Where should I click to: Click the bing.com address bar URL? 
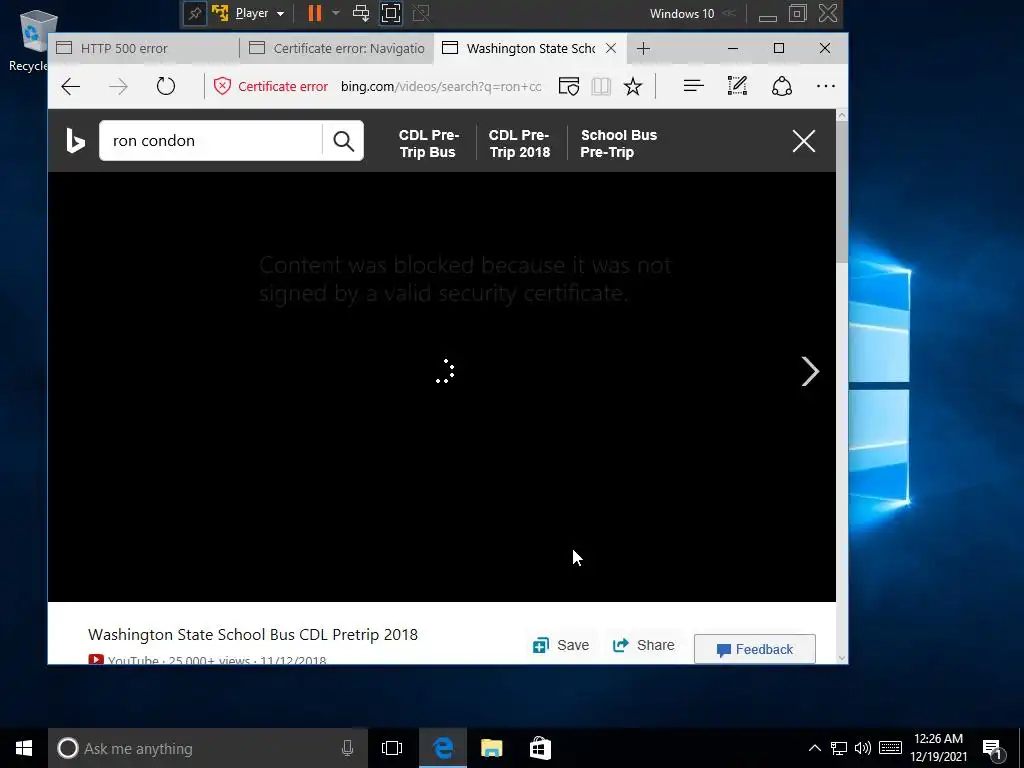441,86
